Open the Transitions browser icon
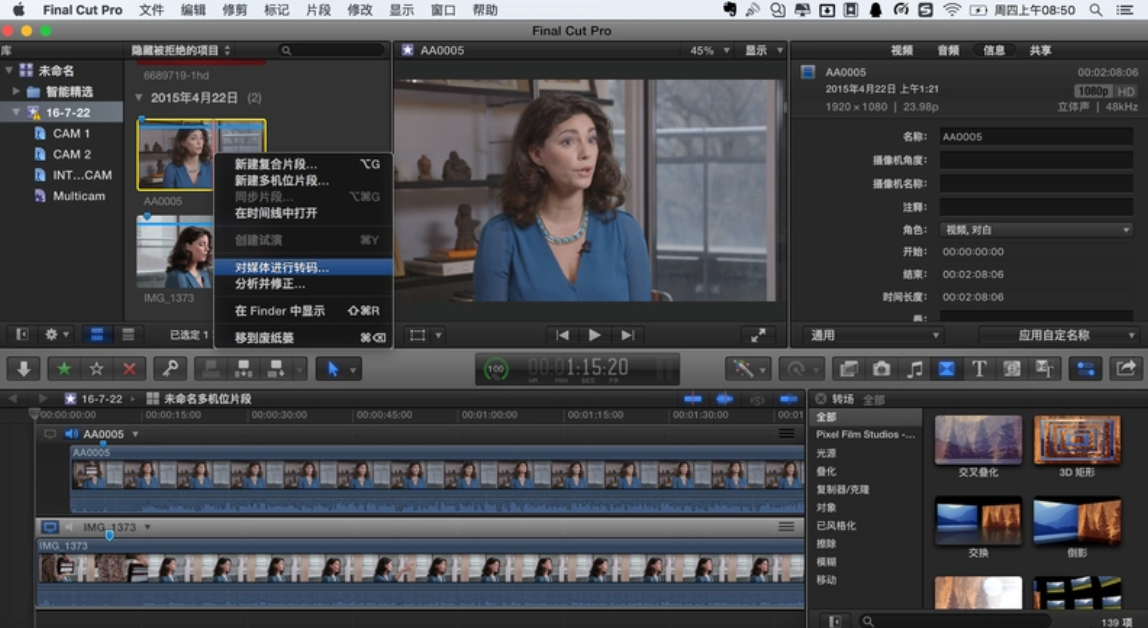The width and height of the screenshot is (1148, 628). click(x=947, y=369)
